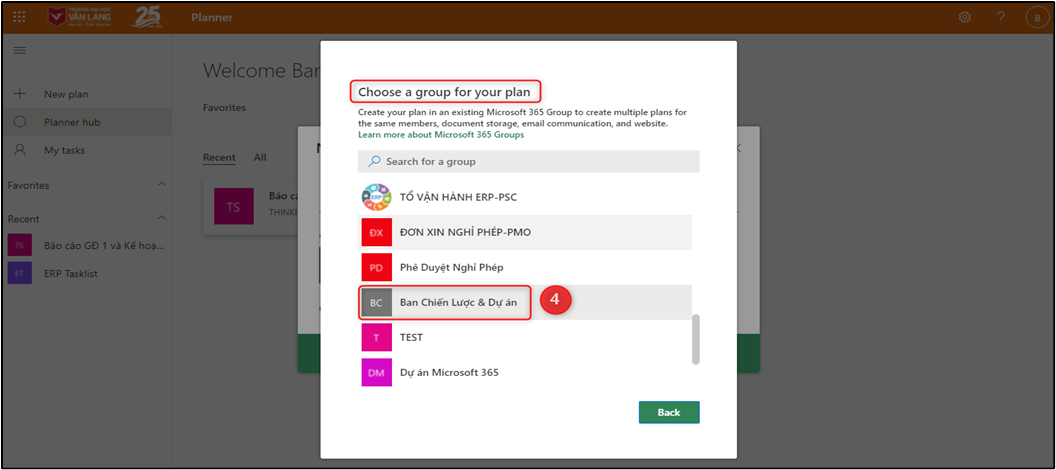Click the pink TS plan tile in sidebar
The height and width of the screenshot is (470, 1056).
(x=20, y=245)
